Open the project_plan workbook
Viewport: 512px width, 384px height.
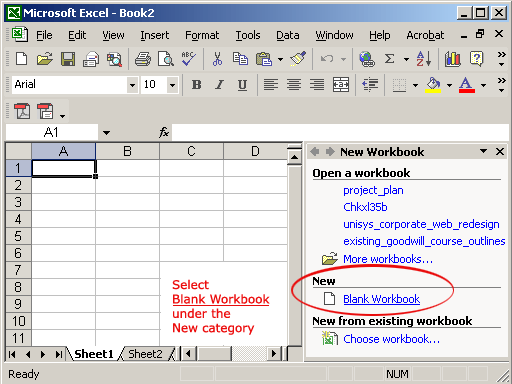373,190
